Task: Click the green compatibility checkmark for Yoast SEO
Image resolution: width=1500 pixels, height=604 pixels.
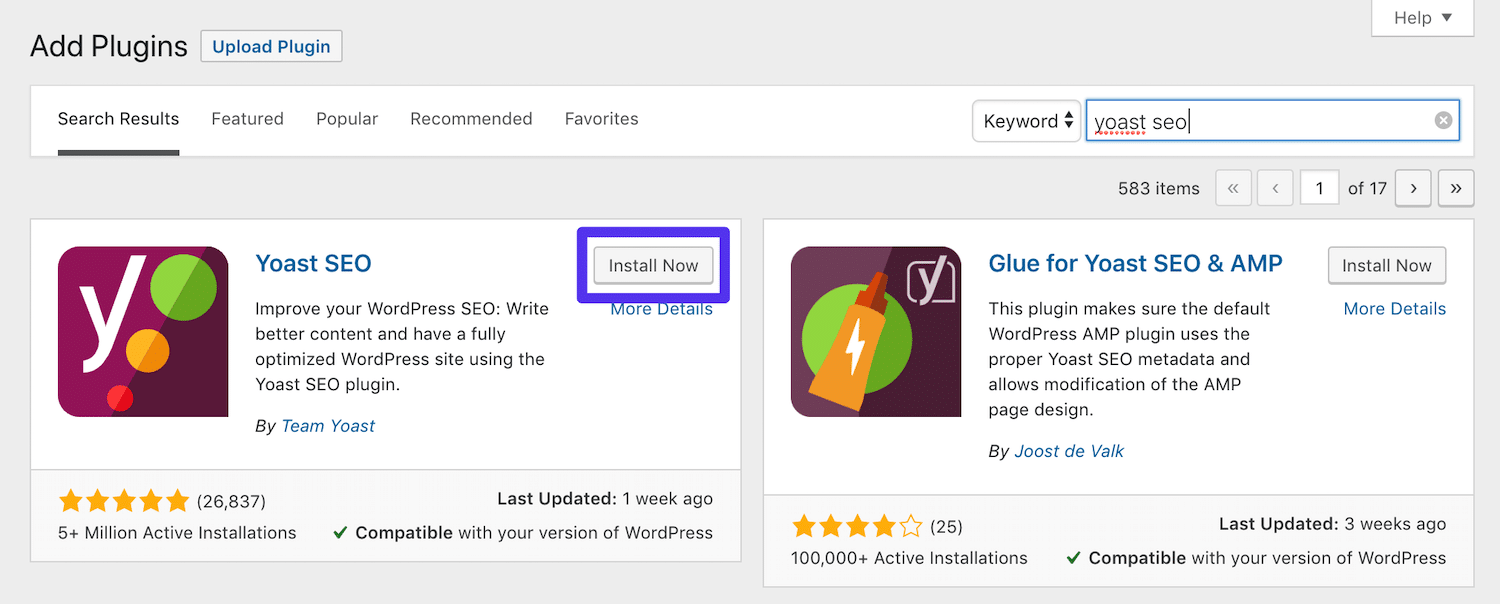Action: click(338, 532)
